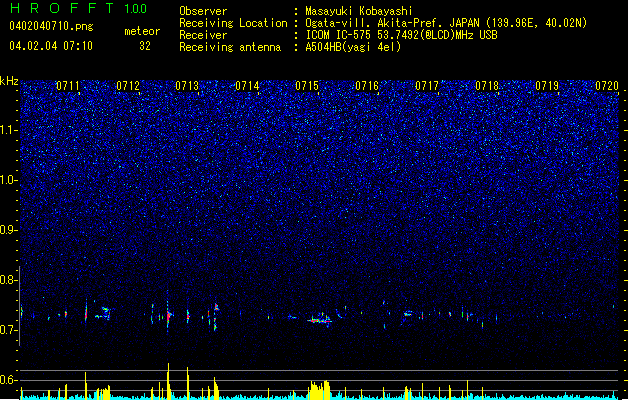Viewport: 629px width, 400px height.
Task: Click time marker 0713
Action: coord(187,86)
